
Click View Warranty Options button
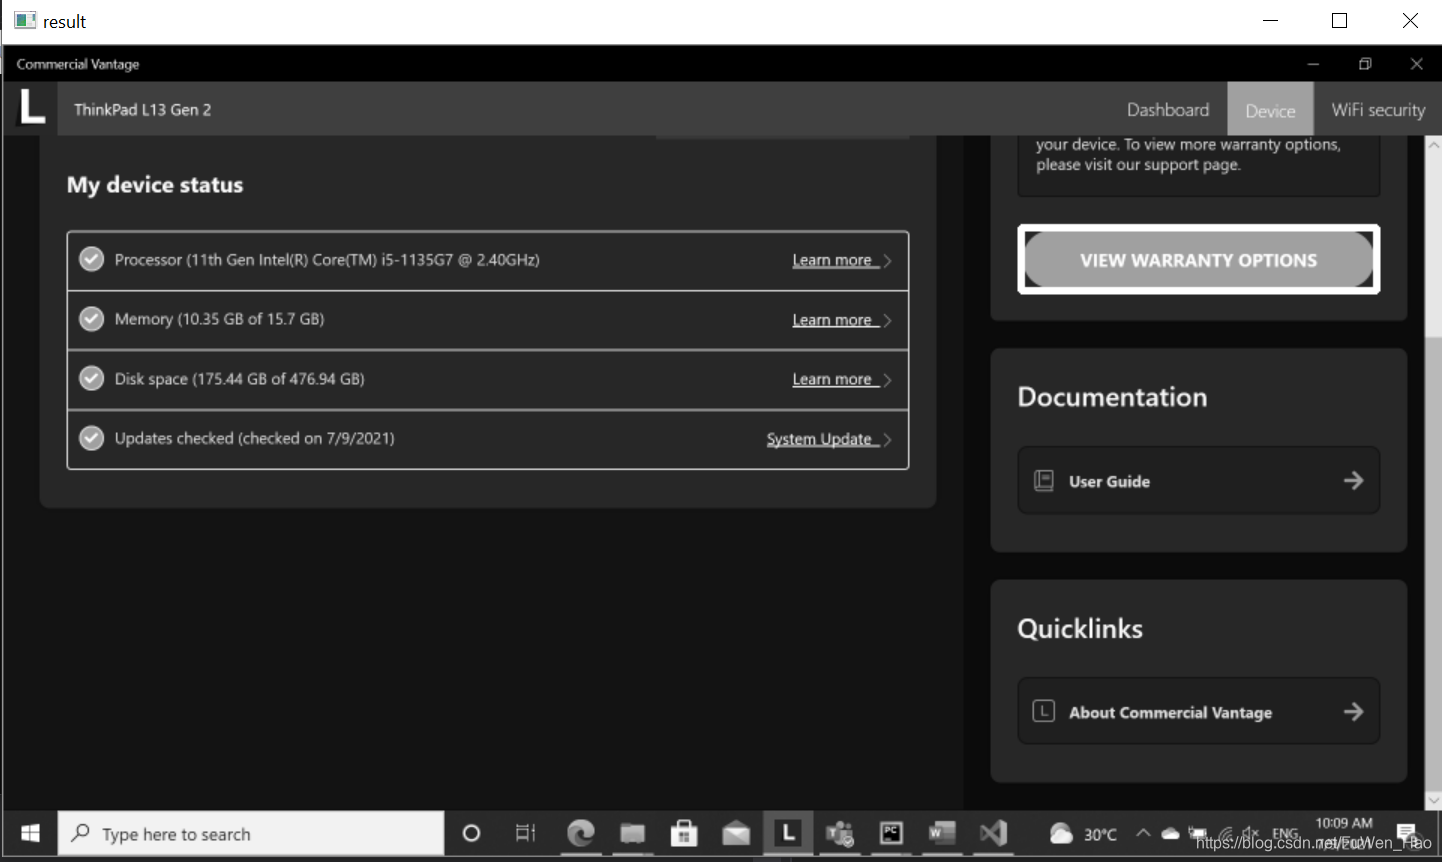[1198, 260]
